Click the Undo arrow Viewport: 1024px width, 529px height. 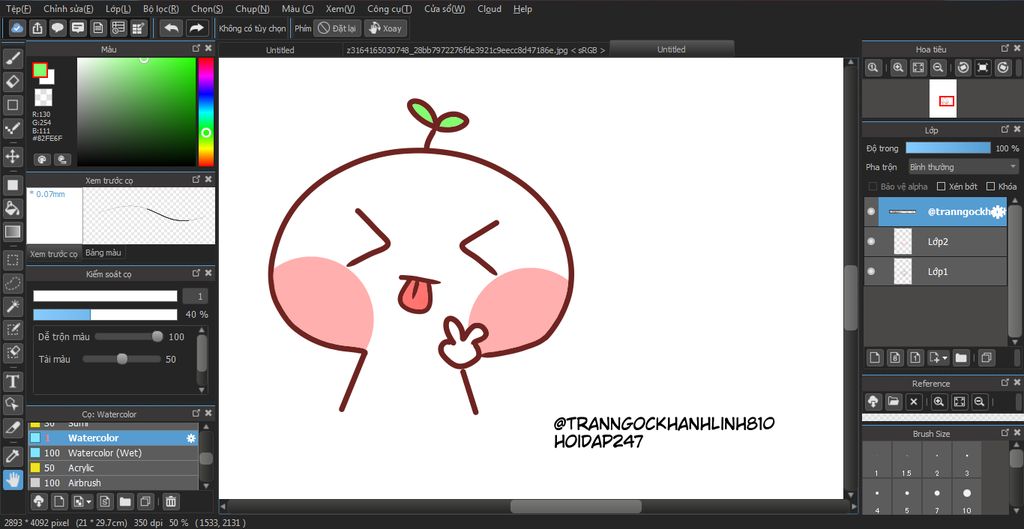pyautogui.click(x=171, y=28)
